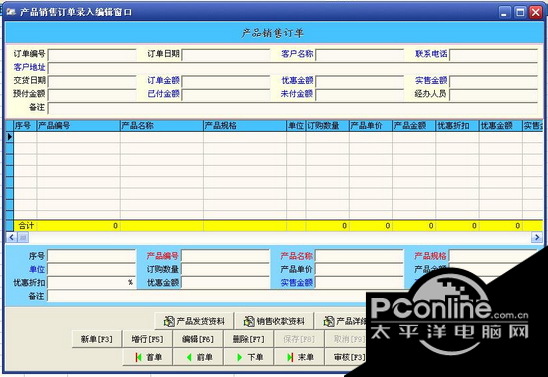Image resolution: width=548 pixels, height=377 pixels.
Task: Click the 订购数量 column header
Action: pos(327,126)
